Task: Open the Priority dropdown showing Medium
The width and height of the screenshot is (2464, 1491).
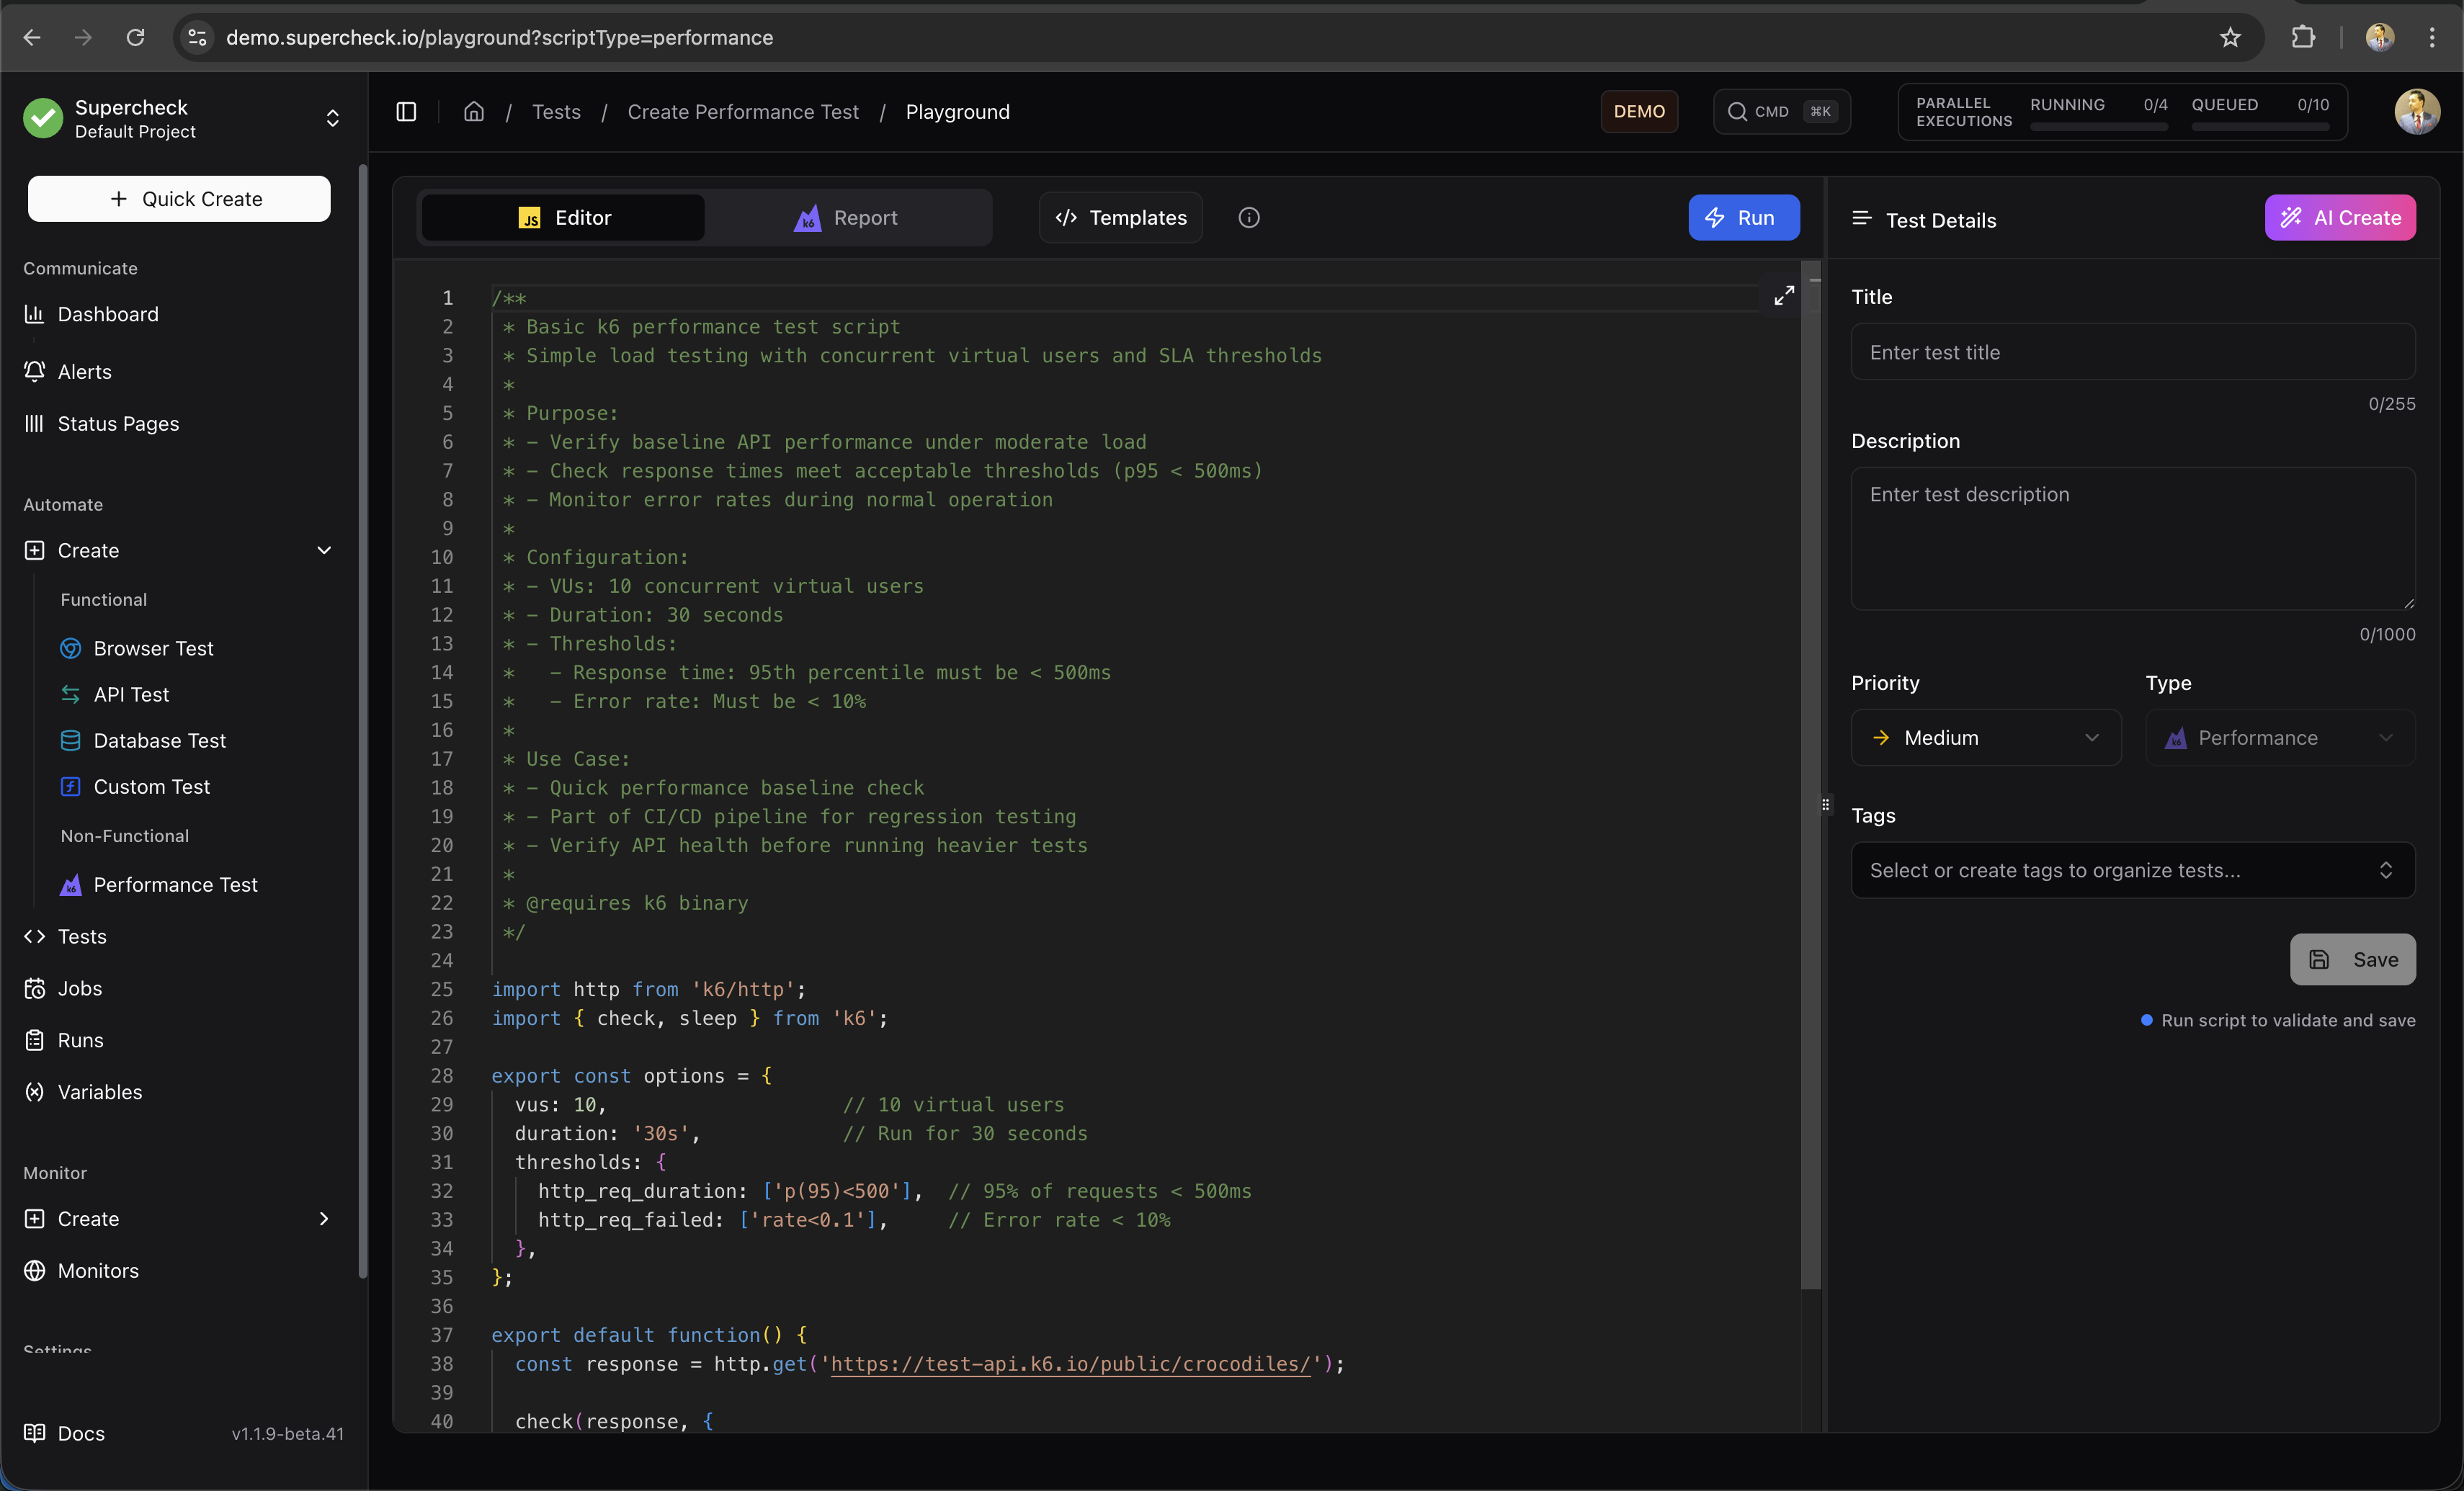Action: click(x=1986, y=737)
